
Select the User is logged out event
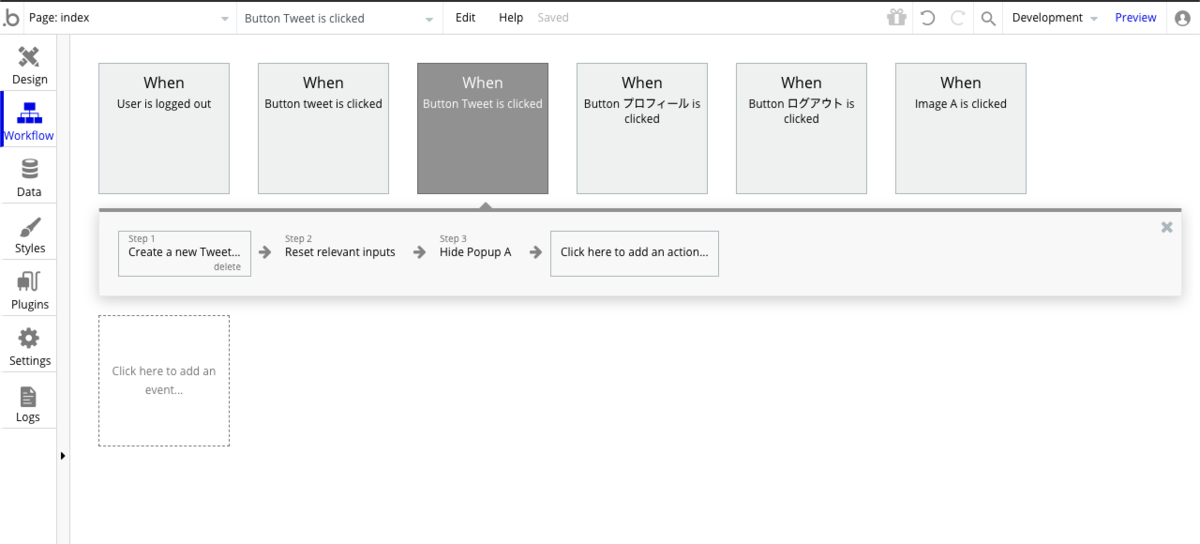(x=164, y=128)
